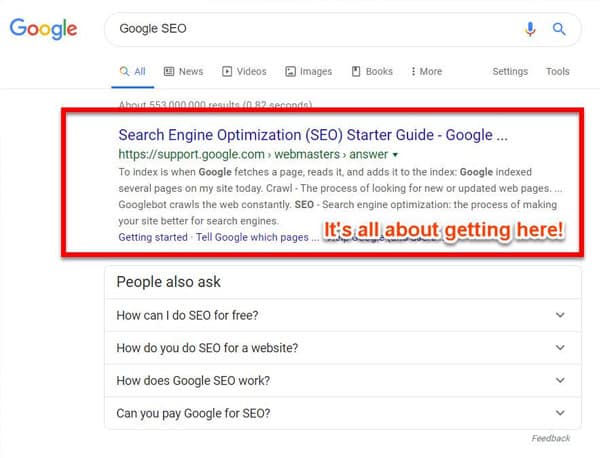Screen dimensions: 600x458
Task: Click the "Getting started" sitelink
Action: [x=152, y=237]
